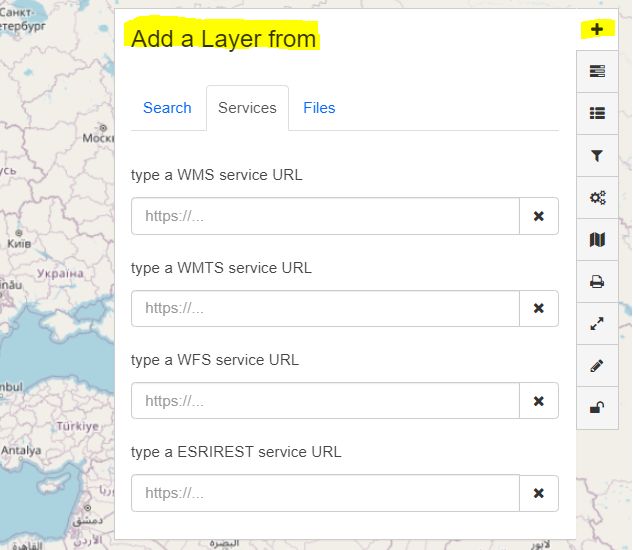
Task: Click the 'type a WFS service URL' label
Action: tap(215, 360)
